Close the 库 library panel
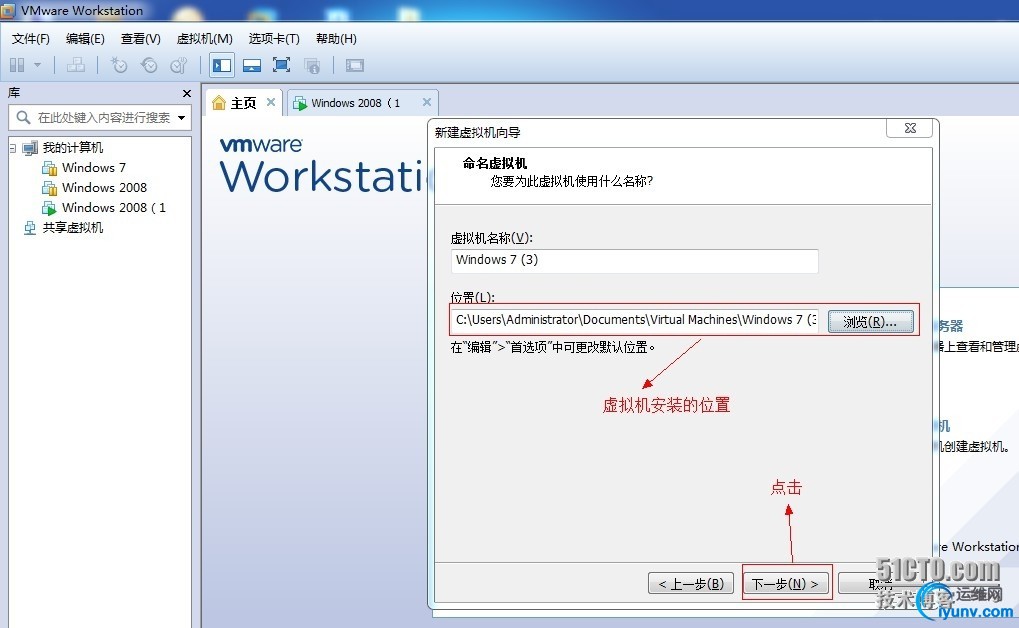 click(x=187, y=94)
